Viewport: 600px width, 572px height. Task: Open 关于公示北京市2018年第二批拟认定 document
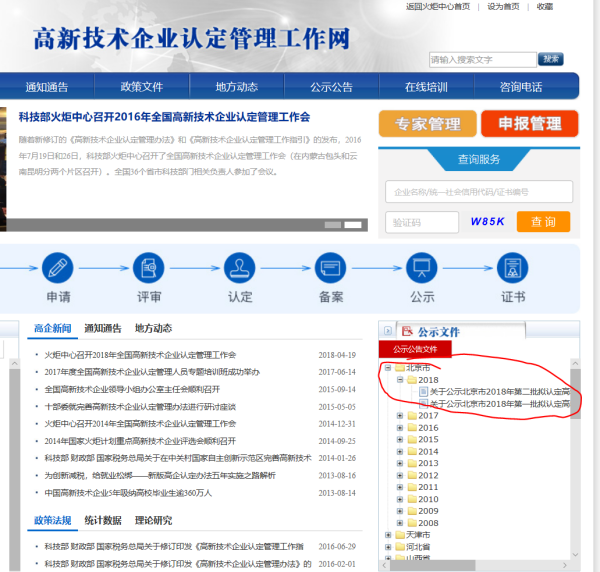point(500,391)
